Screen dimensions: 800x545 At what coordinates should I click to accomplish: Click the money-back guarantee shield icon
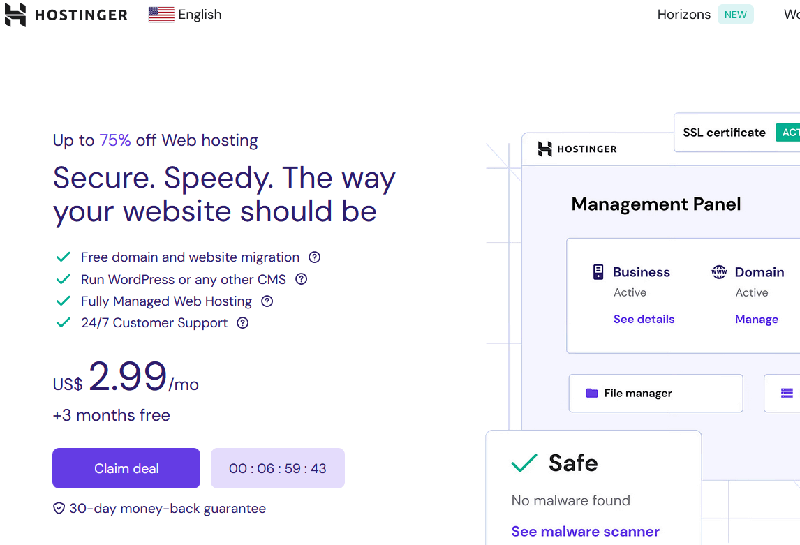click(x=59, y=508)
